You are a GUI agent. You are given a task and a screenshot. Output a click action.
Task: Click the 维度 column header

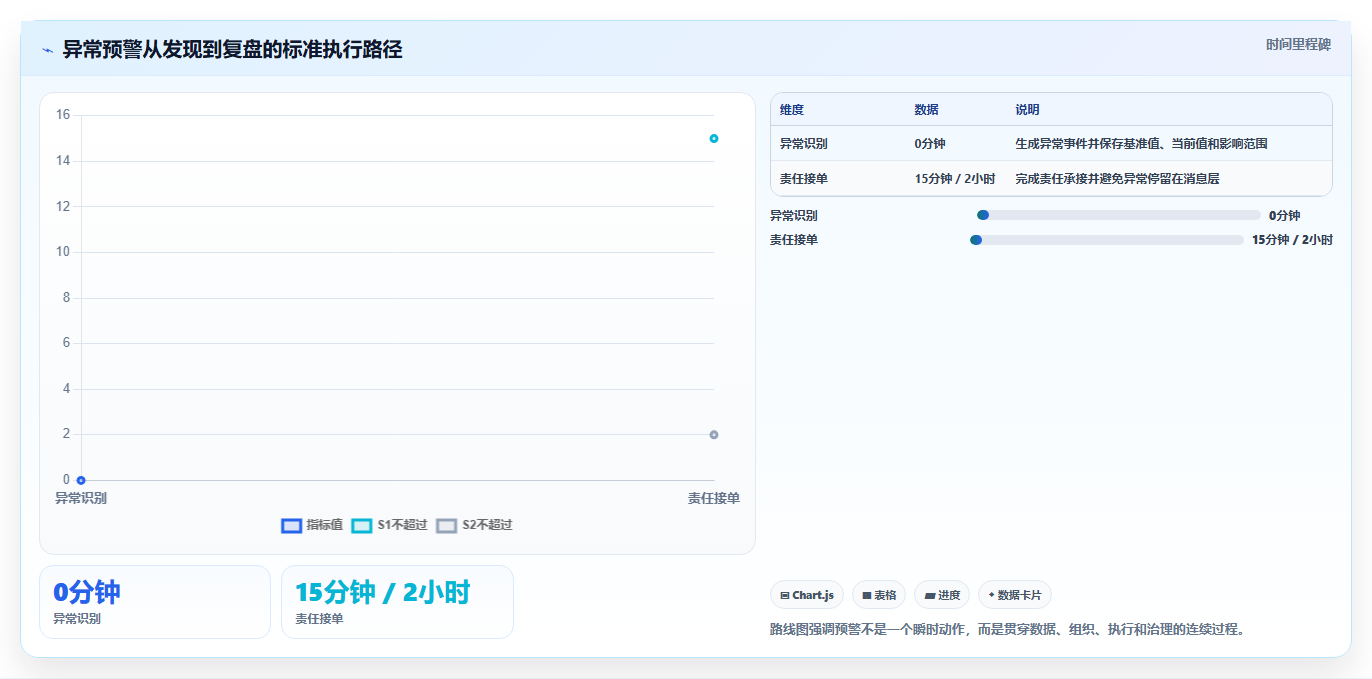[x=792, y=110]
